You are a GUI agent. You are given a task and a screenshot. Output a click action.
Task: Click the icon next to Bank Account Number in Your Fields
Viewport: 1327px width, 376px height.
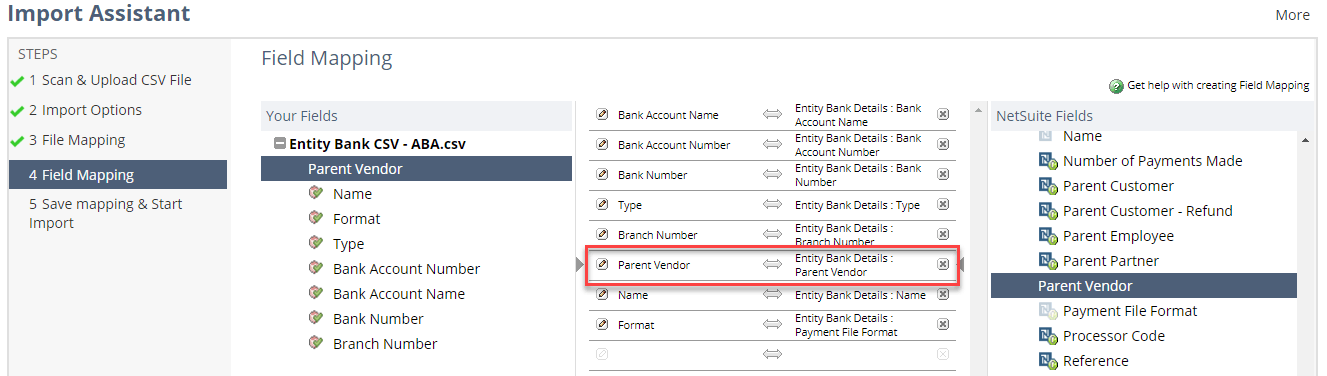[x=317, y=268]
